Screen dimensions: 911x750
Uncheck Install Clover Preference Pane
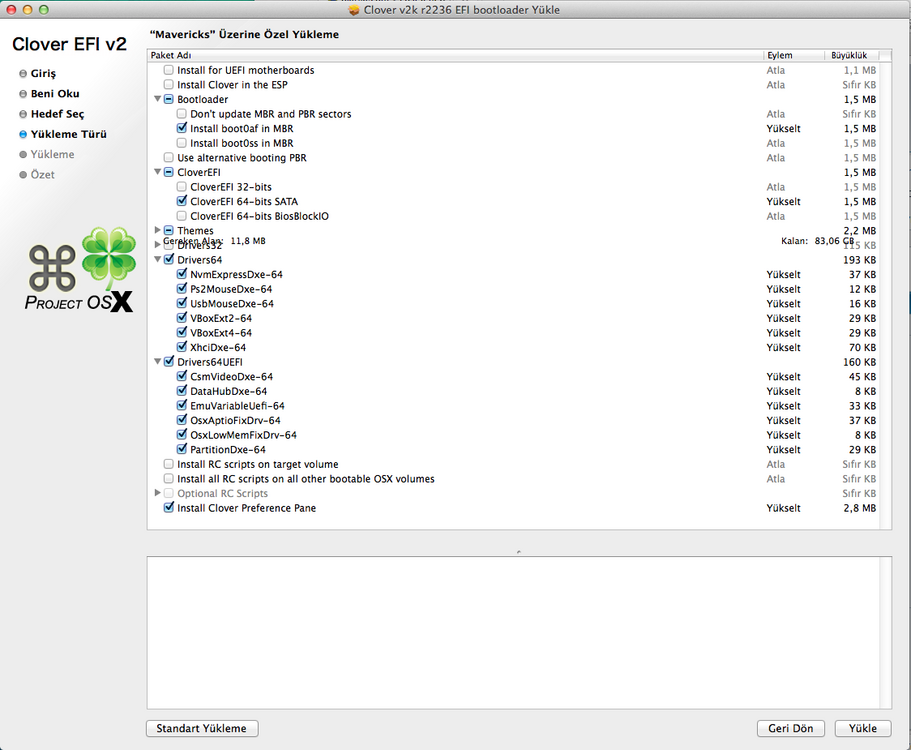(168, 508)
